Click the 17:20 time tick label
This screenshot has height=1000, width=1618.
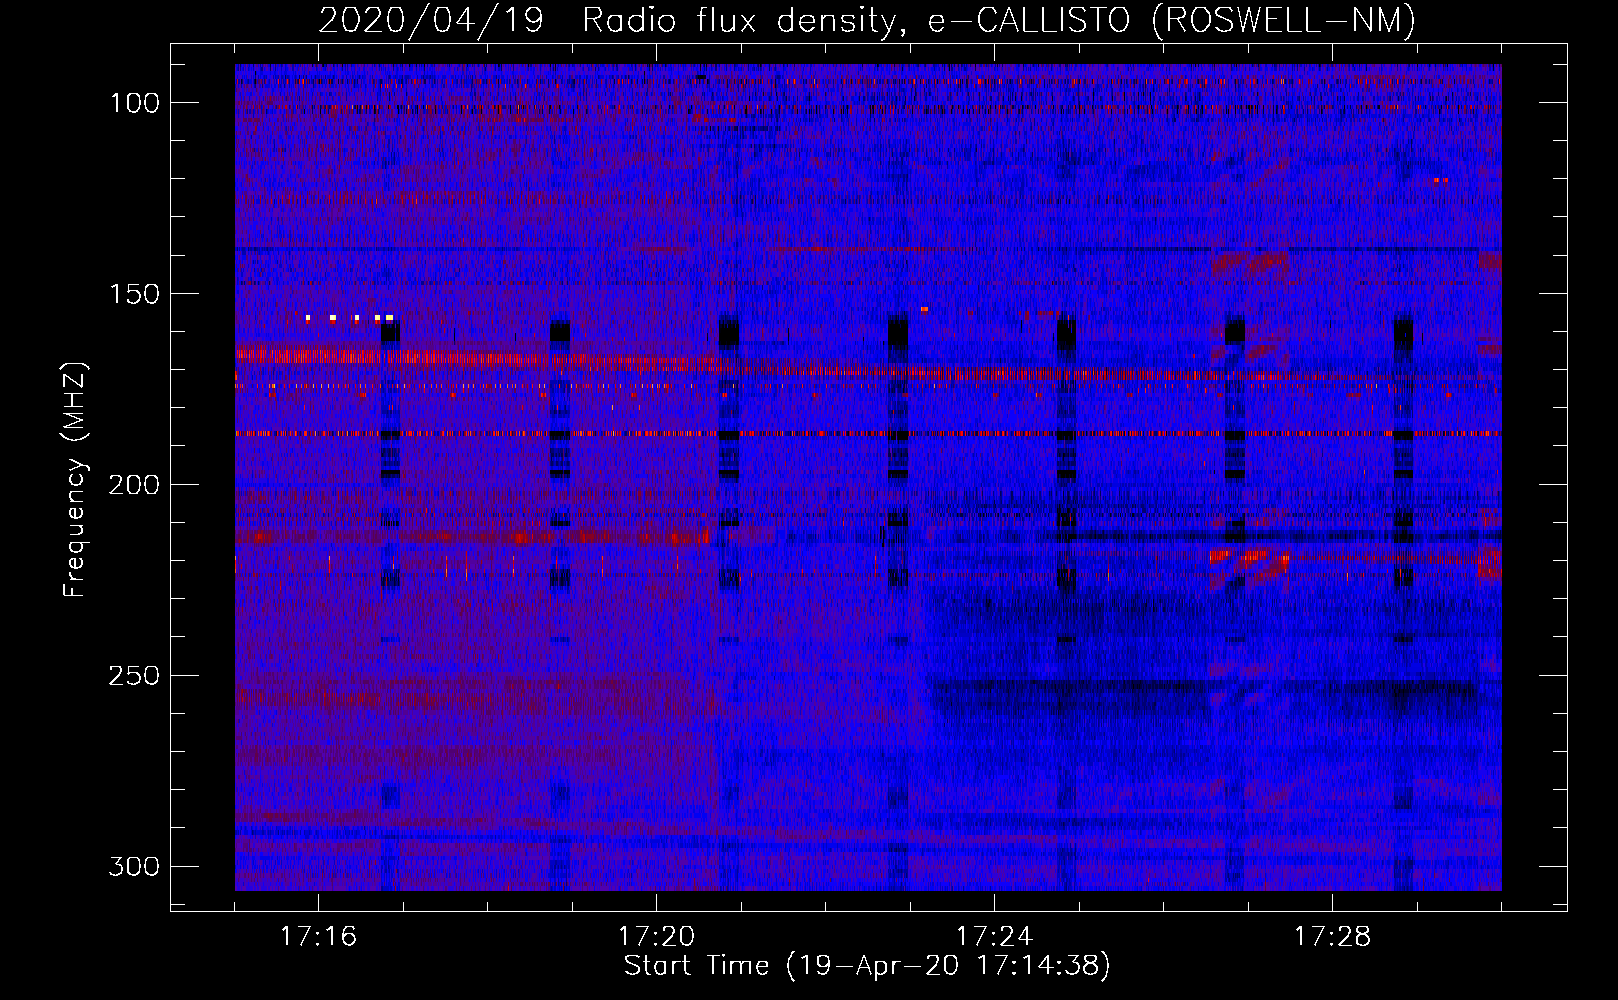click(656, 936)
